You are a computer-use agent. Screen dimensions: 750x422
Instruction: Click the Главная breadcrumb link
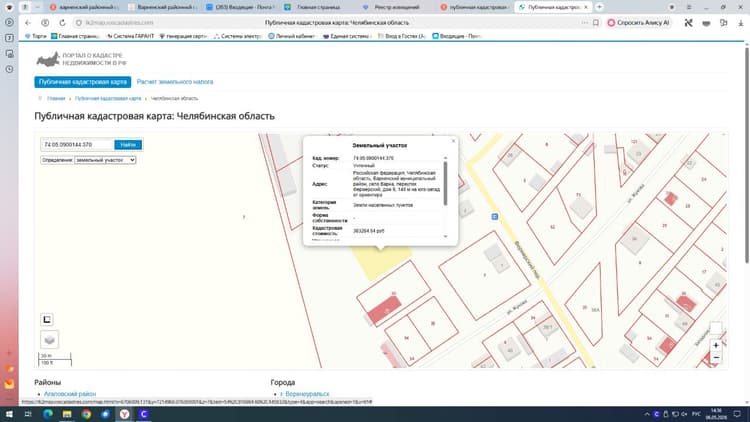[56, 98]
